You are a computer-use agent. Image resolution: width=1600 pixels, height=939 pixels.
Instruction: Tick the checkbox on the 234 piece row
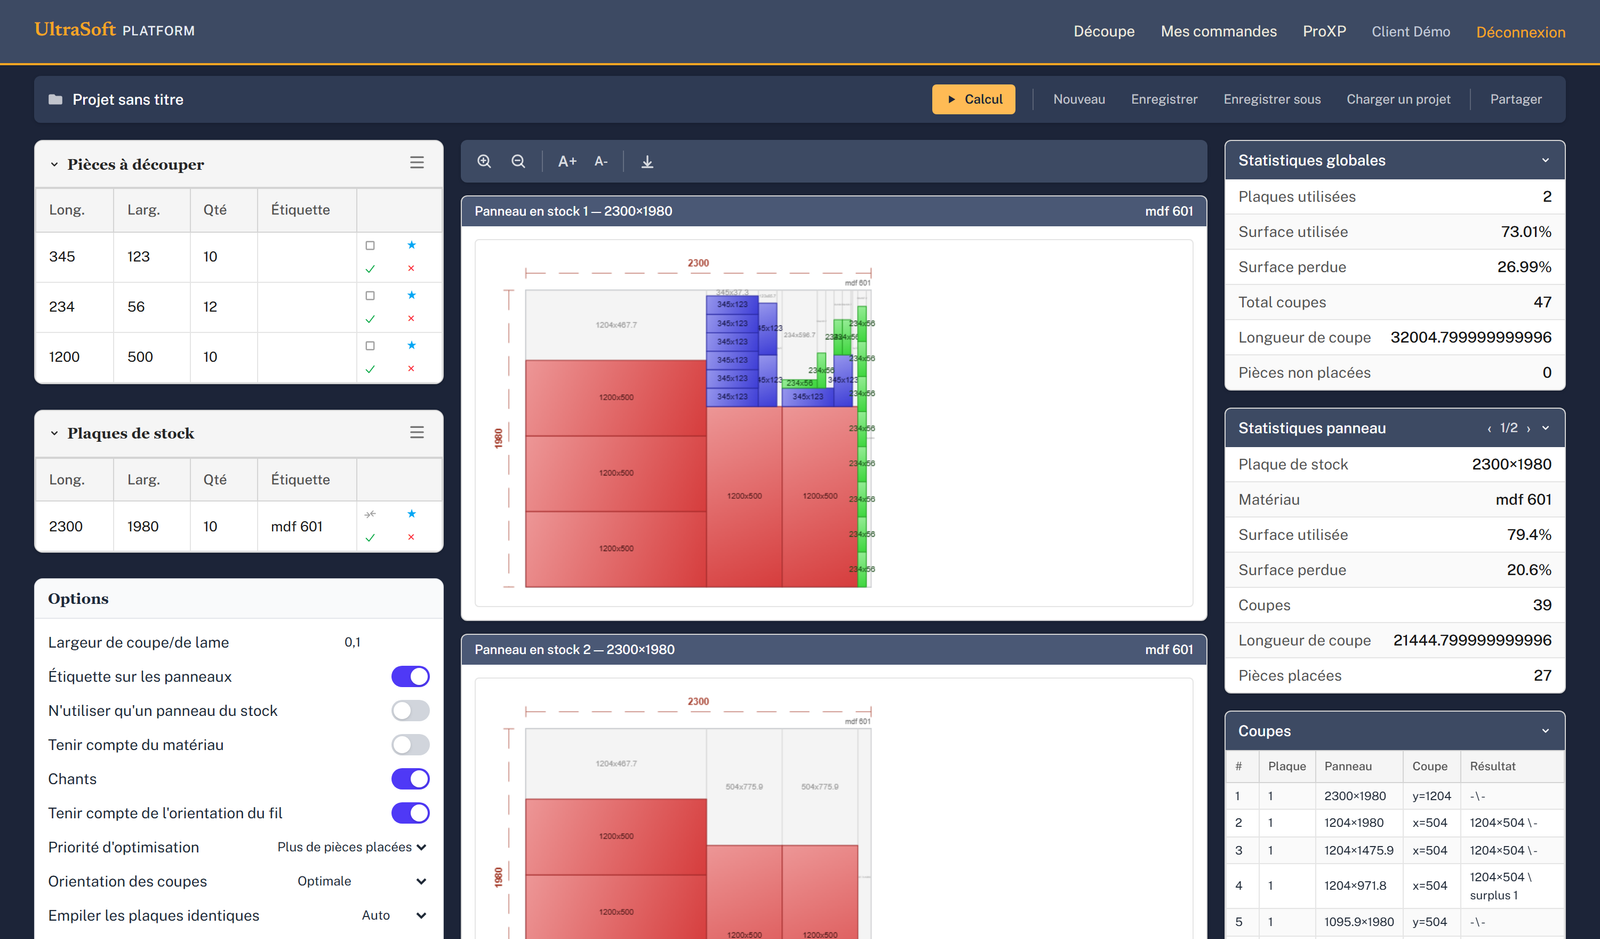click(370, 295)
